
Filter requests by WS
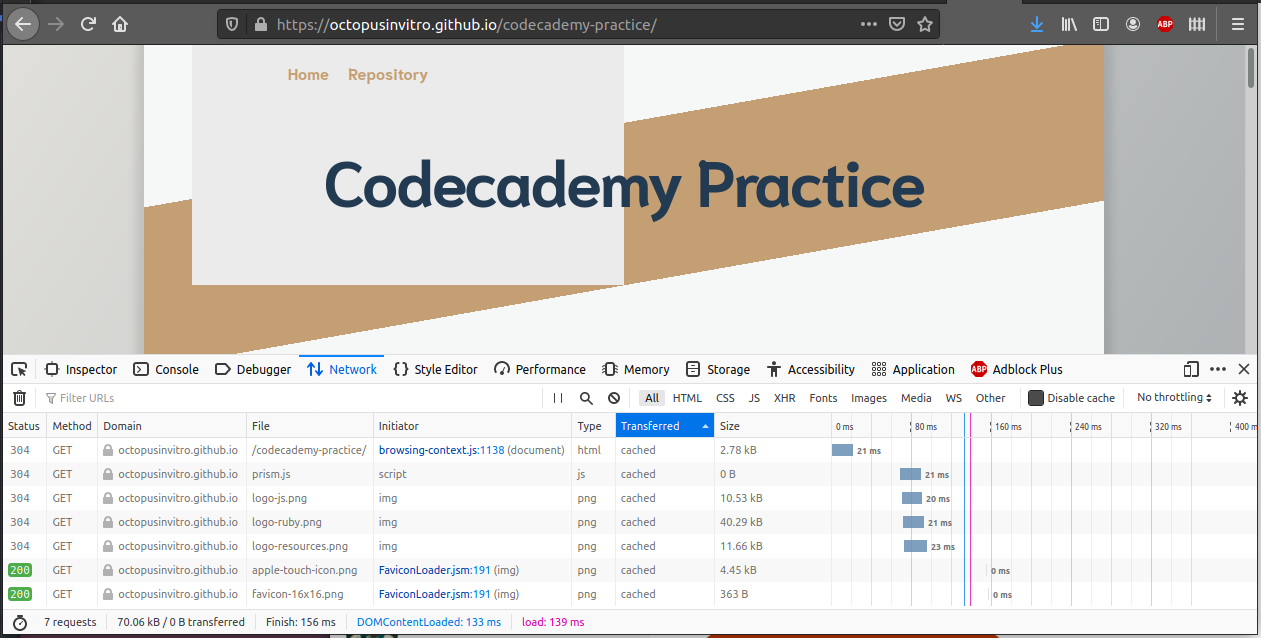pyautogui.click(x=954, y=398)
